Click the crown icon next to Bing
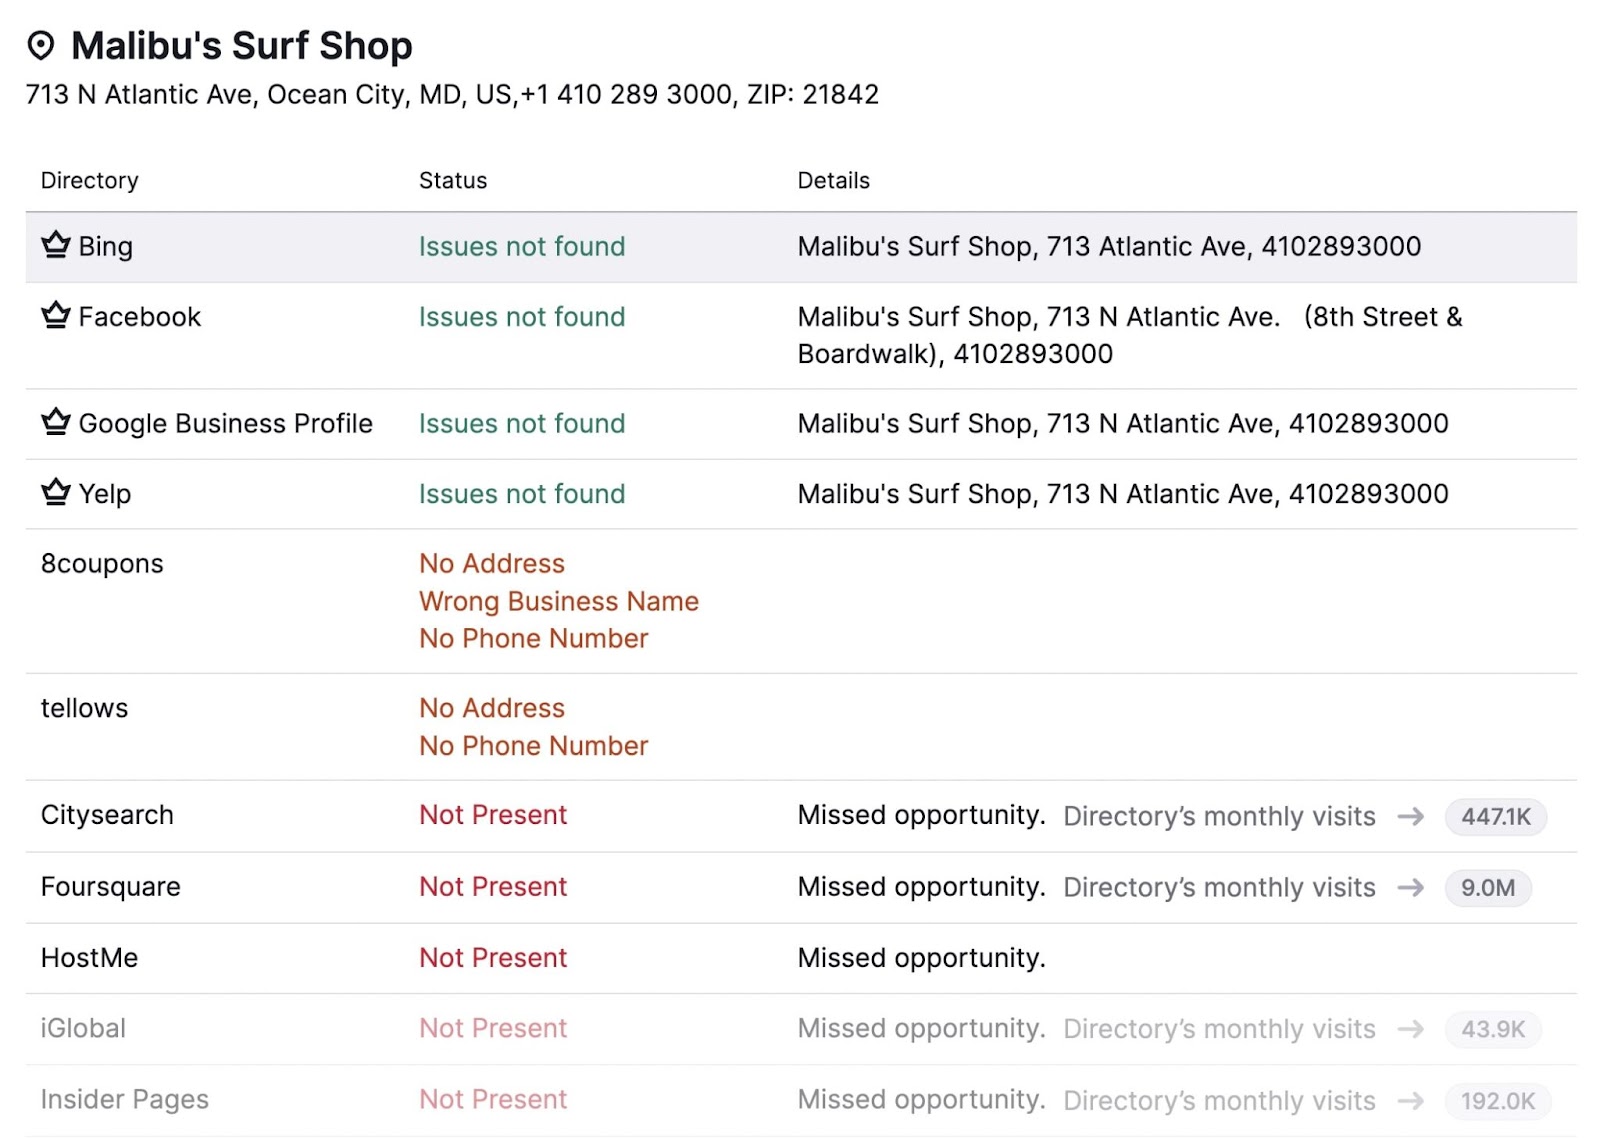1600x1138 pixels. 54,245
